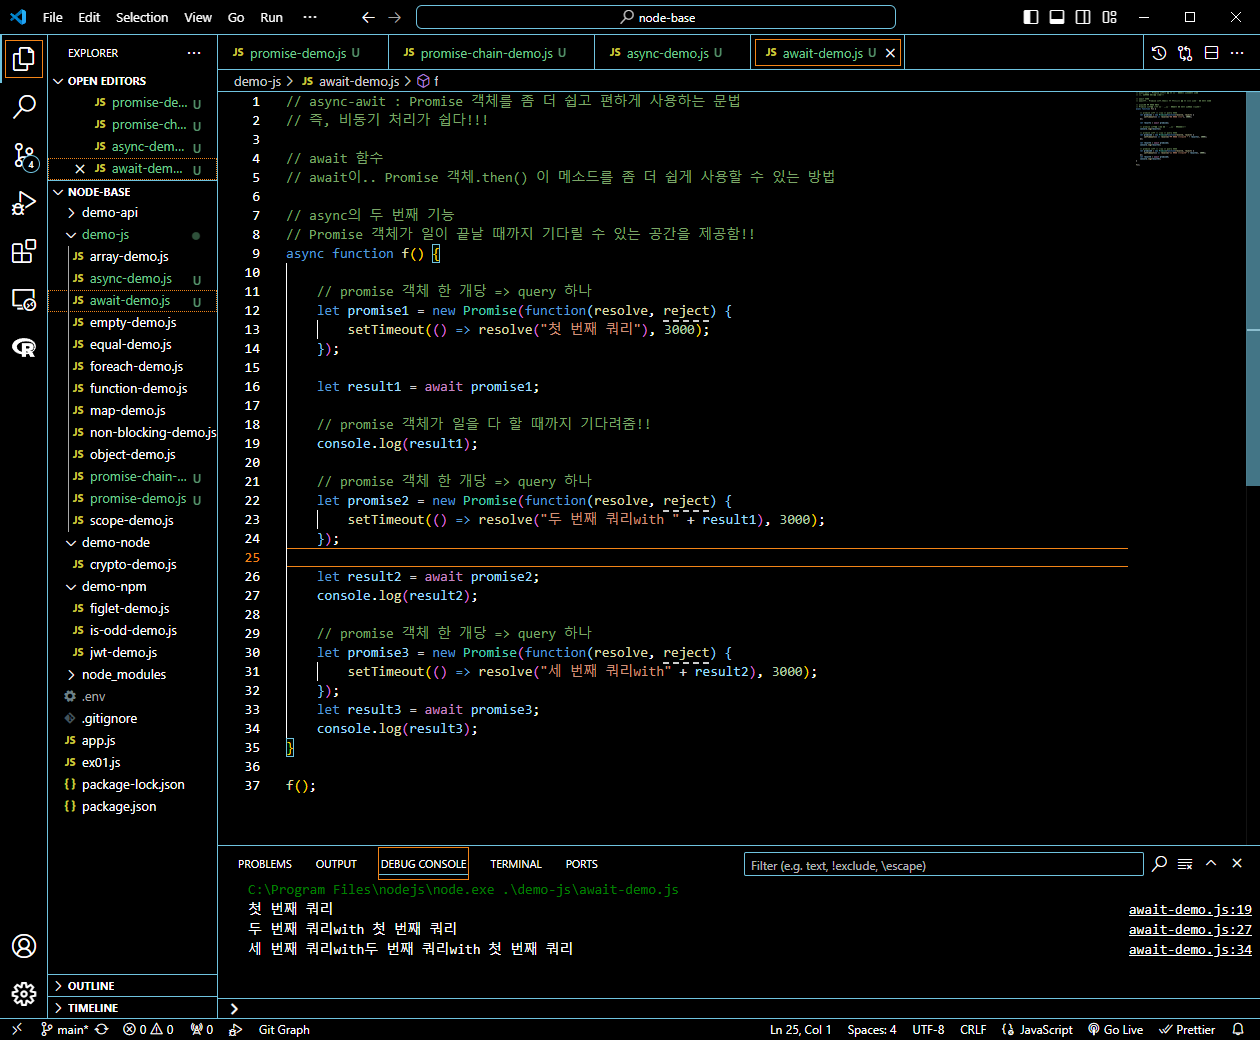Open the Search view icon
The image size is (1260, 1040).
pos(24,106)
